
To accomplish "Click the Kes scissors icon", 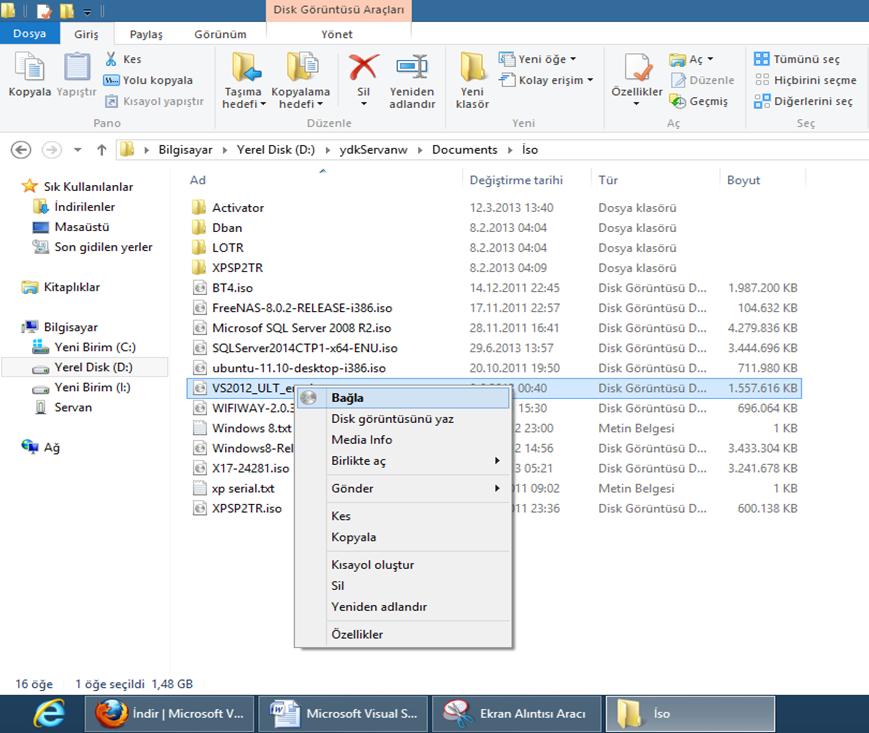I will pos(111,59).
